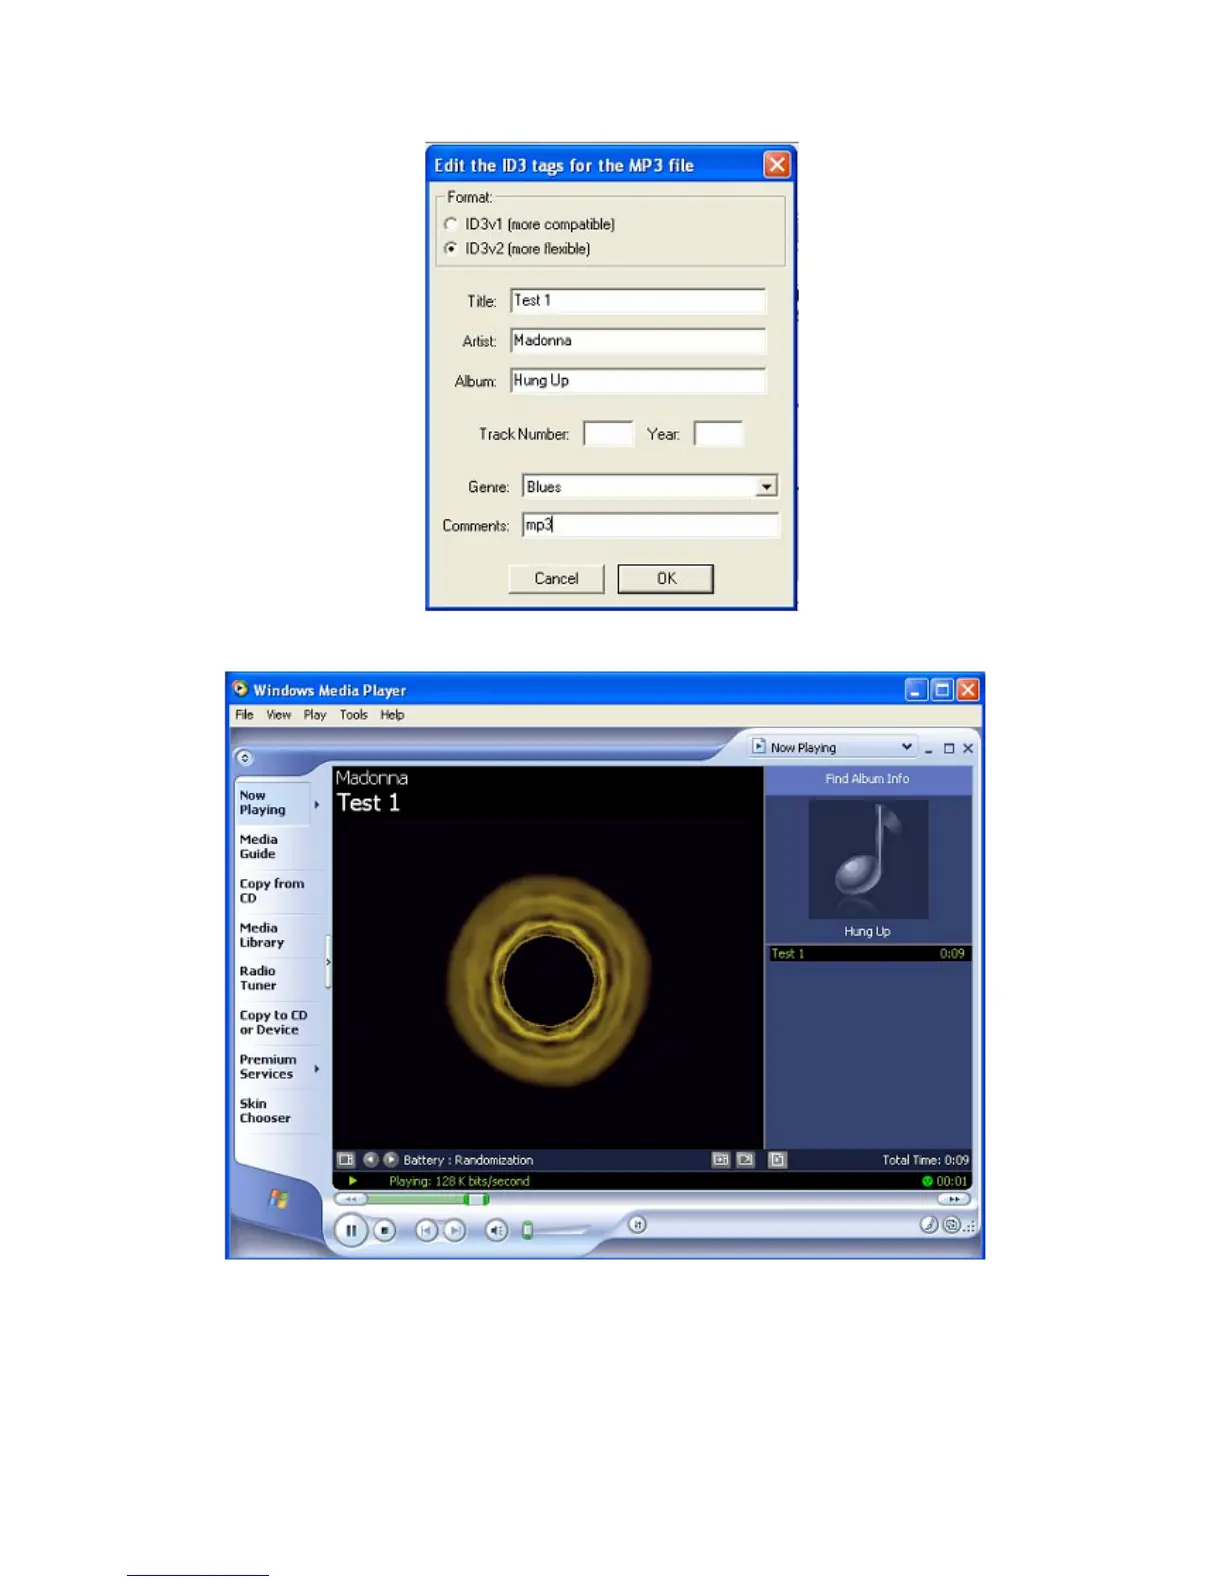Select the Test 1 playlist entry
Viewport: 1224px width, 1584px height.
868,954
